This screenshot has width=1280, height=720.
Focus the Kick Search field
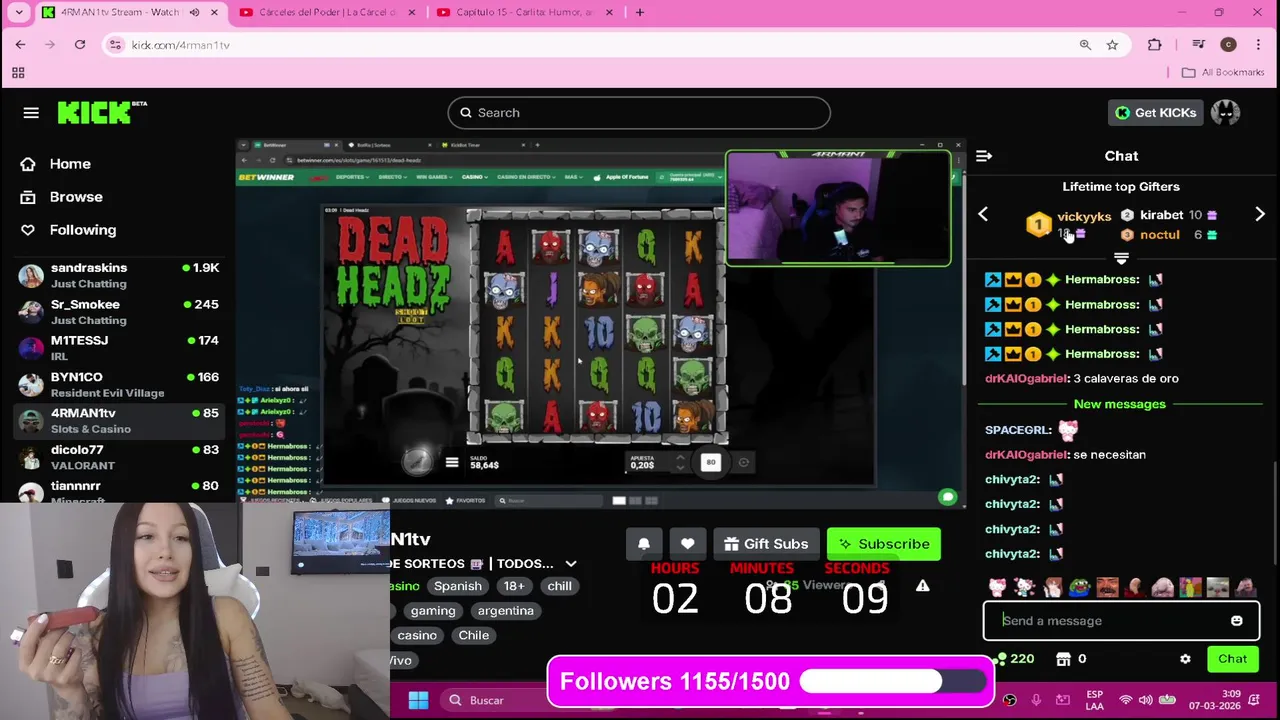[639, 113]
